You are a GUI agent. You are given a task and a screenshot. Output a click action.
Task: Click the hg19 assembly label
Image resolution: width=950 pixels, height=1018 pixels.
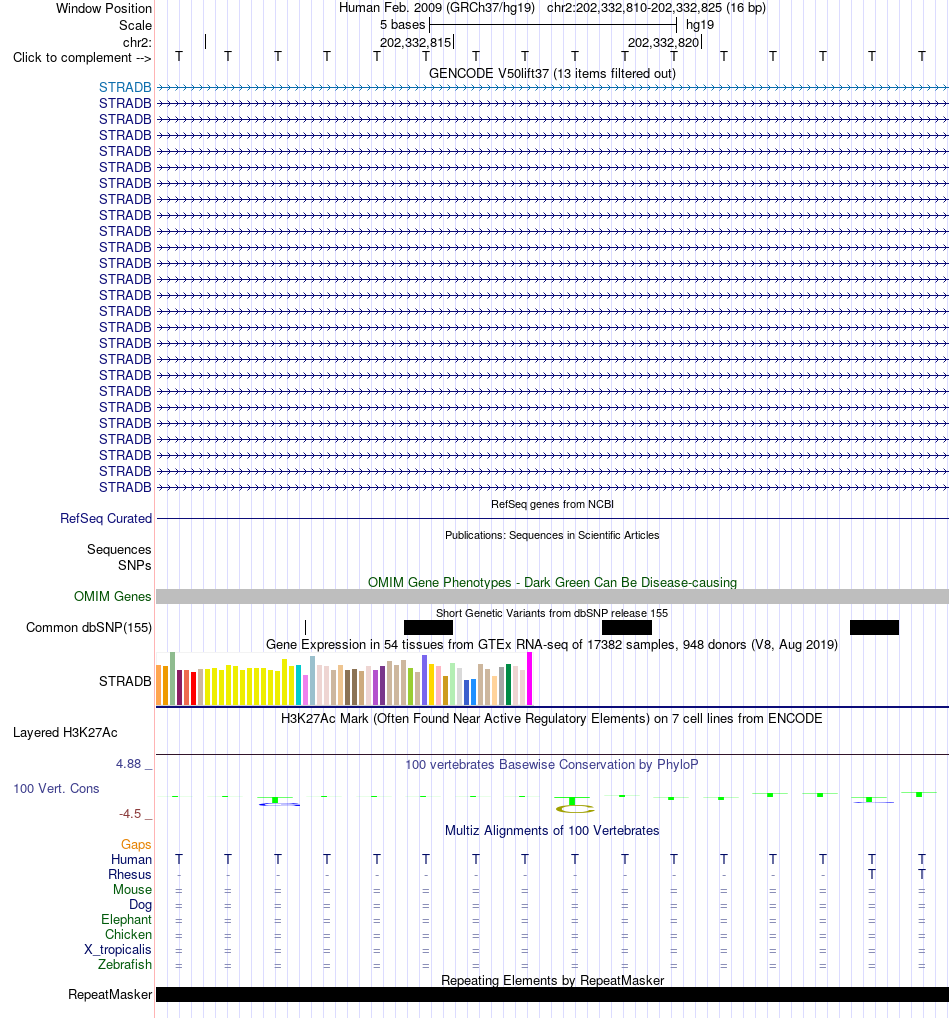(x=700, y=25)
